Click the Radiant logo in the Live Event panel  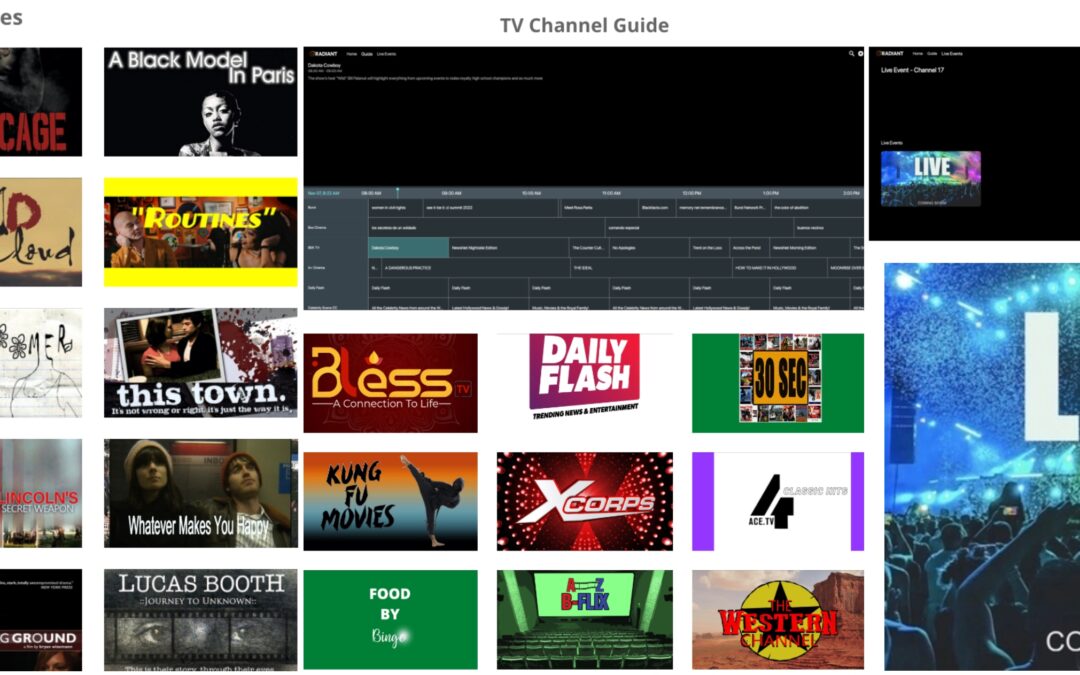[x=890, y=53]
